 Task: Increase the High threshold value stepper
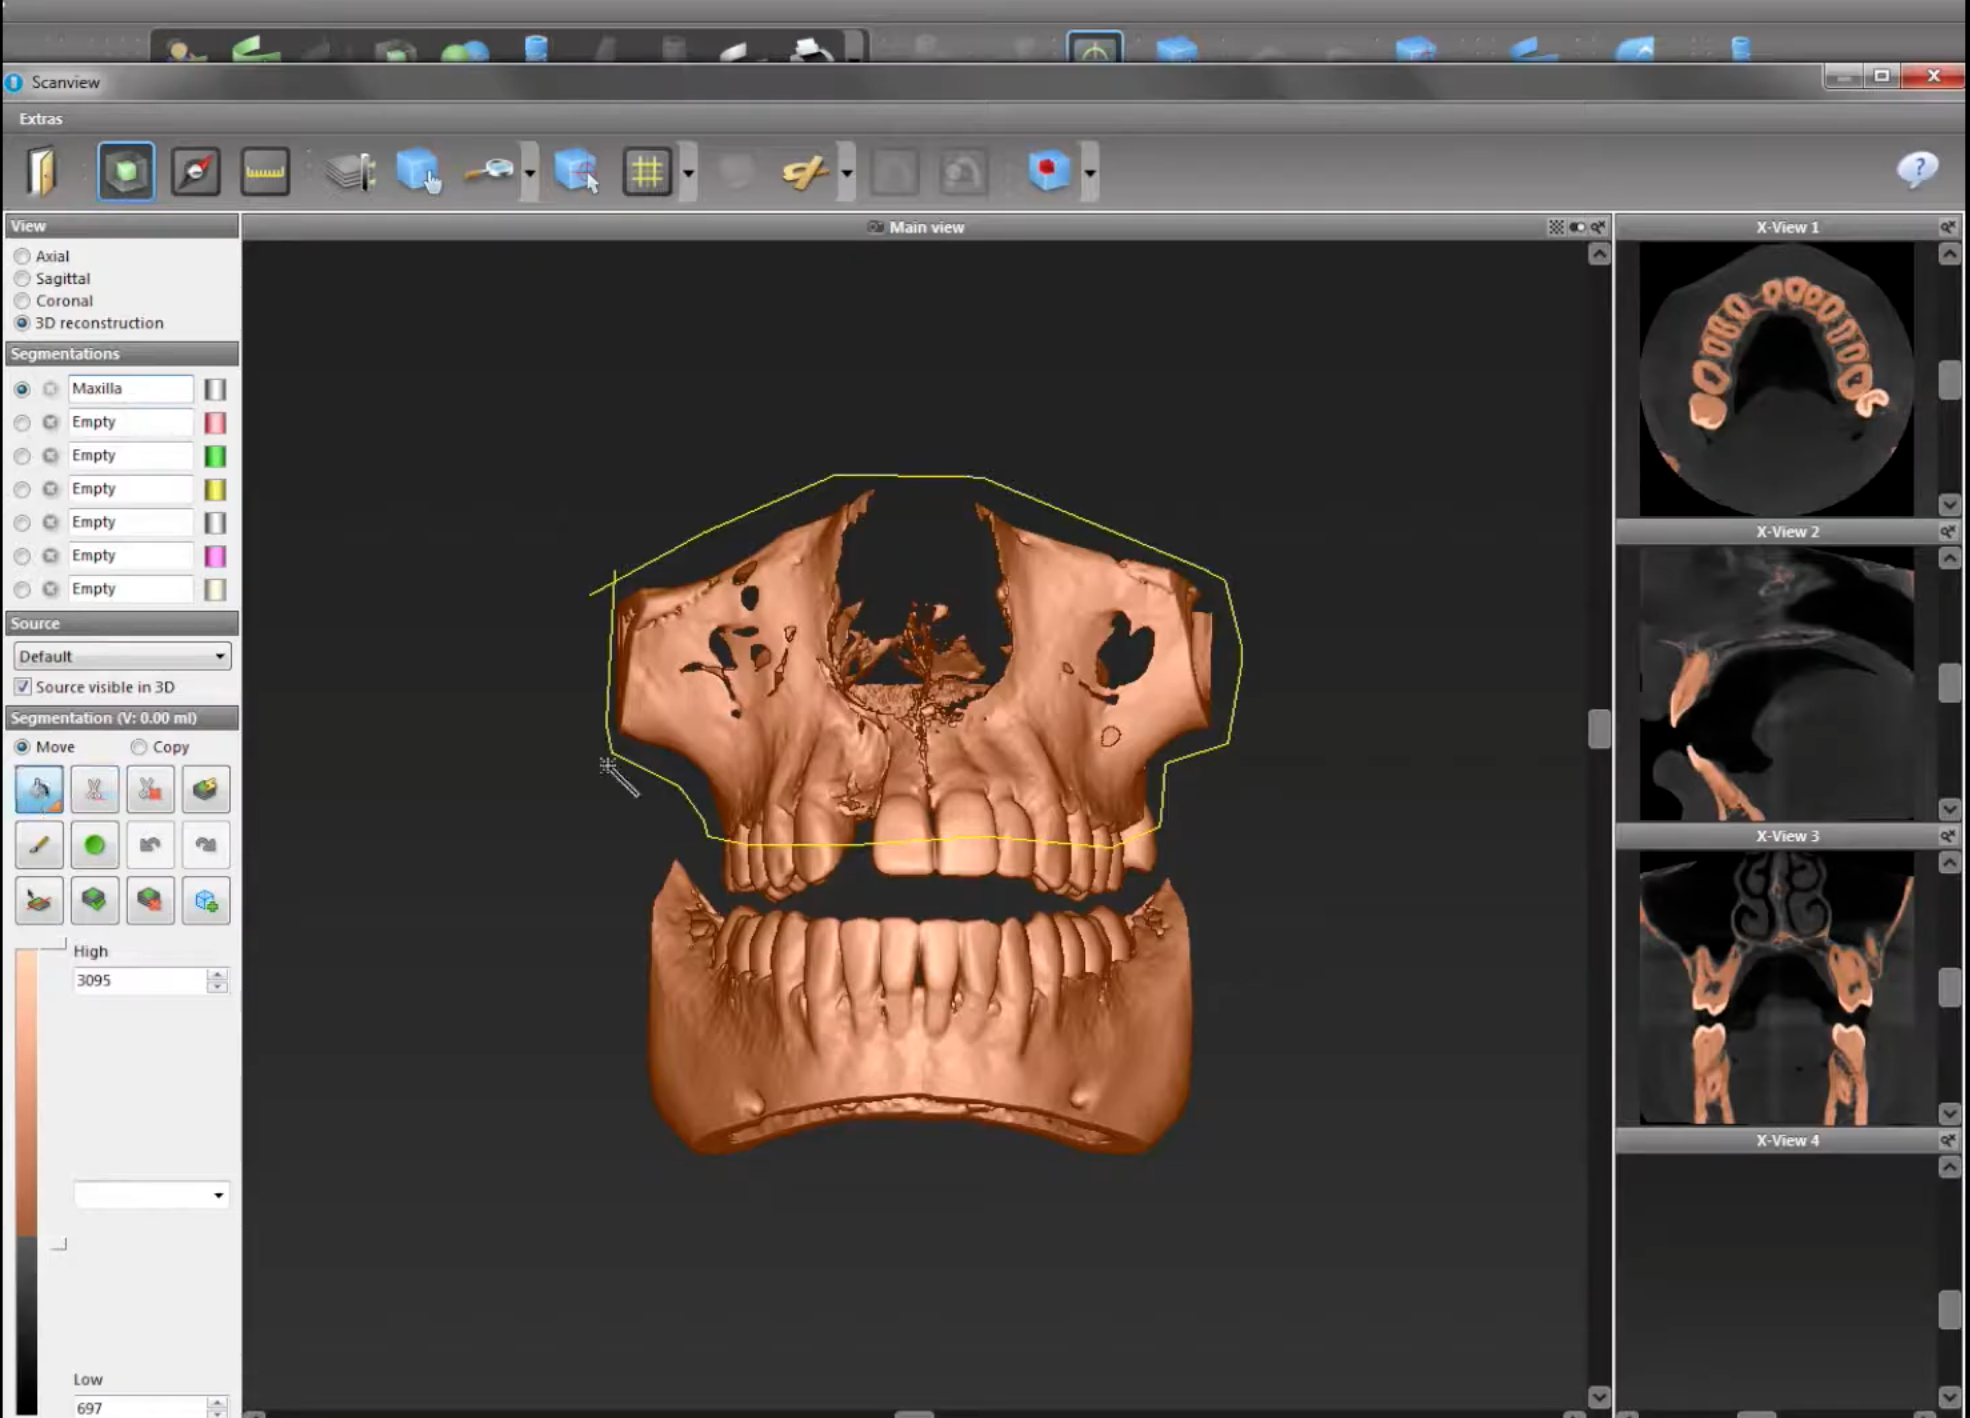[x=217, y=974]
